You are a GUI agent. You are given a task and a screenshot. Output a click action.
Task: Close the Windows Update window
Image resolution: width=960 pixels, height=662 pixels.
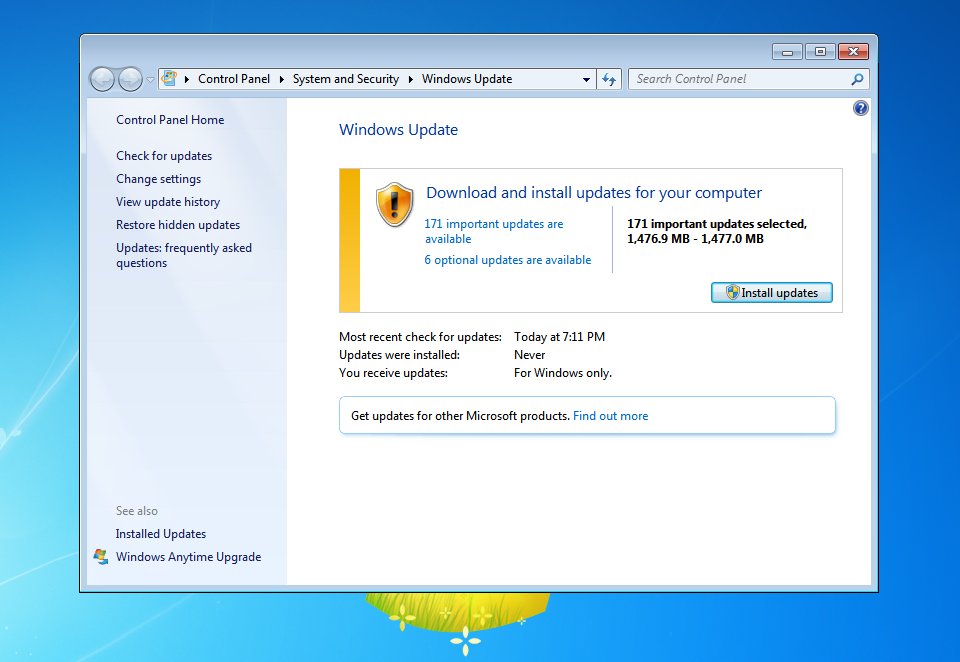(x=853, y=52)
